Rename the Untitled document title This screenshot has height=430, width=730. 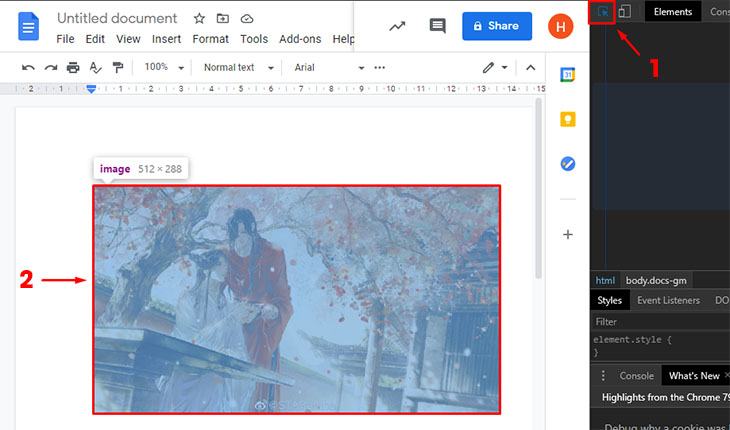tap(117, 19)
